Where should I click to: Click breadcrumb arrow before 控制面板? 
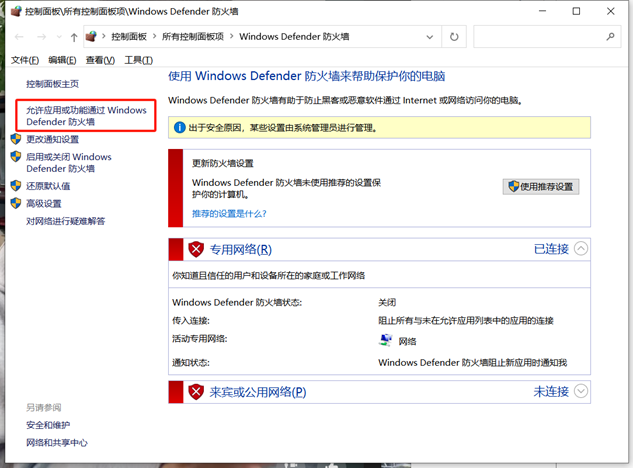coord(104,37)
